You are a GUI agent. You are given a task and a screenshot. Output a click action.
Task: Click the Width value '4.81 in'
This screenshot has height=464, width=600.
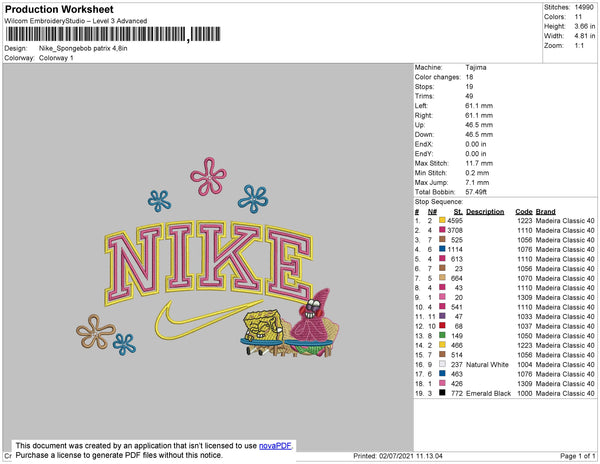(x=585, y=36)
